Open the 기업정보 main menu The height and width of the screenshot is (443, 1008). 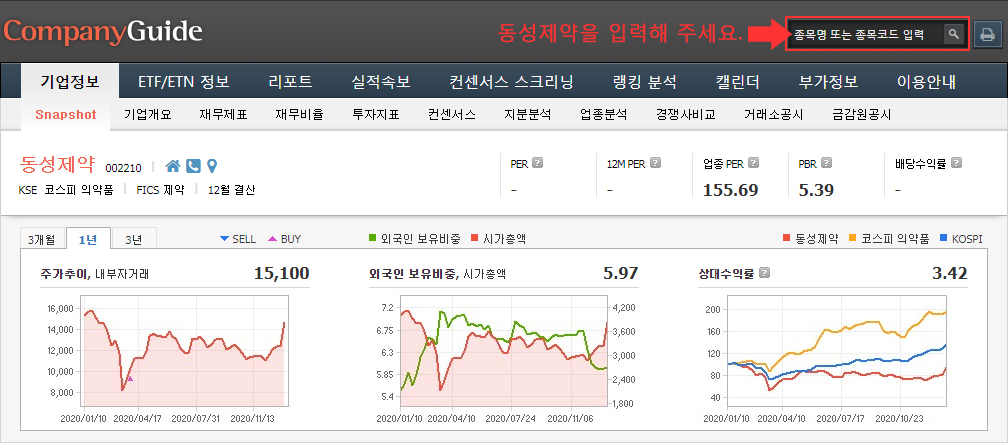(70, 82)
